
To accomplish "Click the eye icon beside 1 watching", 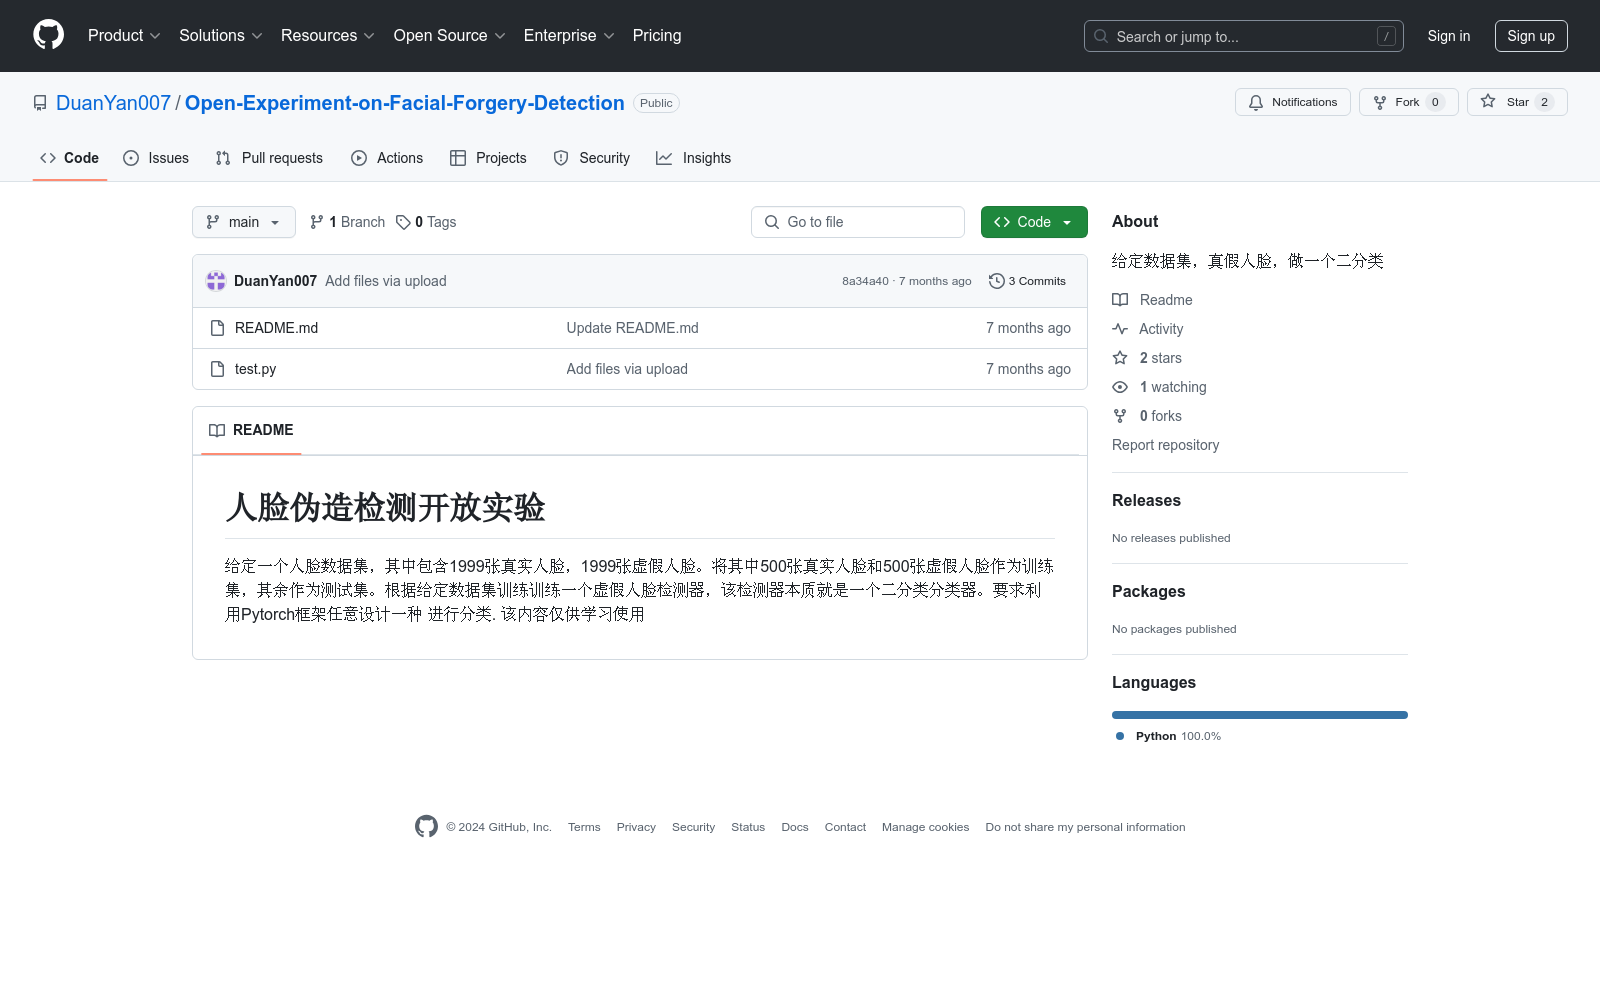I will coord(1120,387).
